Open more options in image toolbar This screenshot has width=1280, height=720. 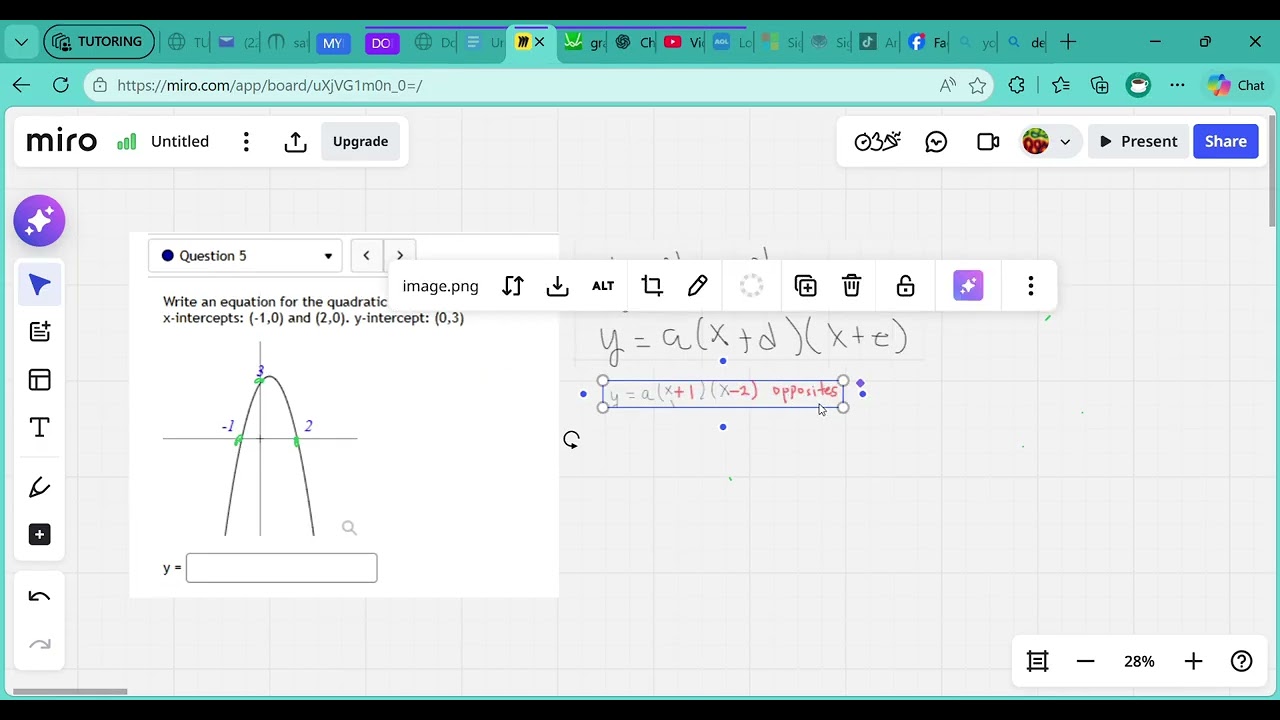[x=1031, y=286]
